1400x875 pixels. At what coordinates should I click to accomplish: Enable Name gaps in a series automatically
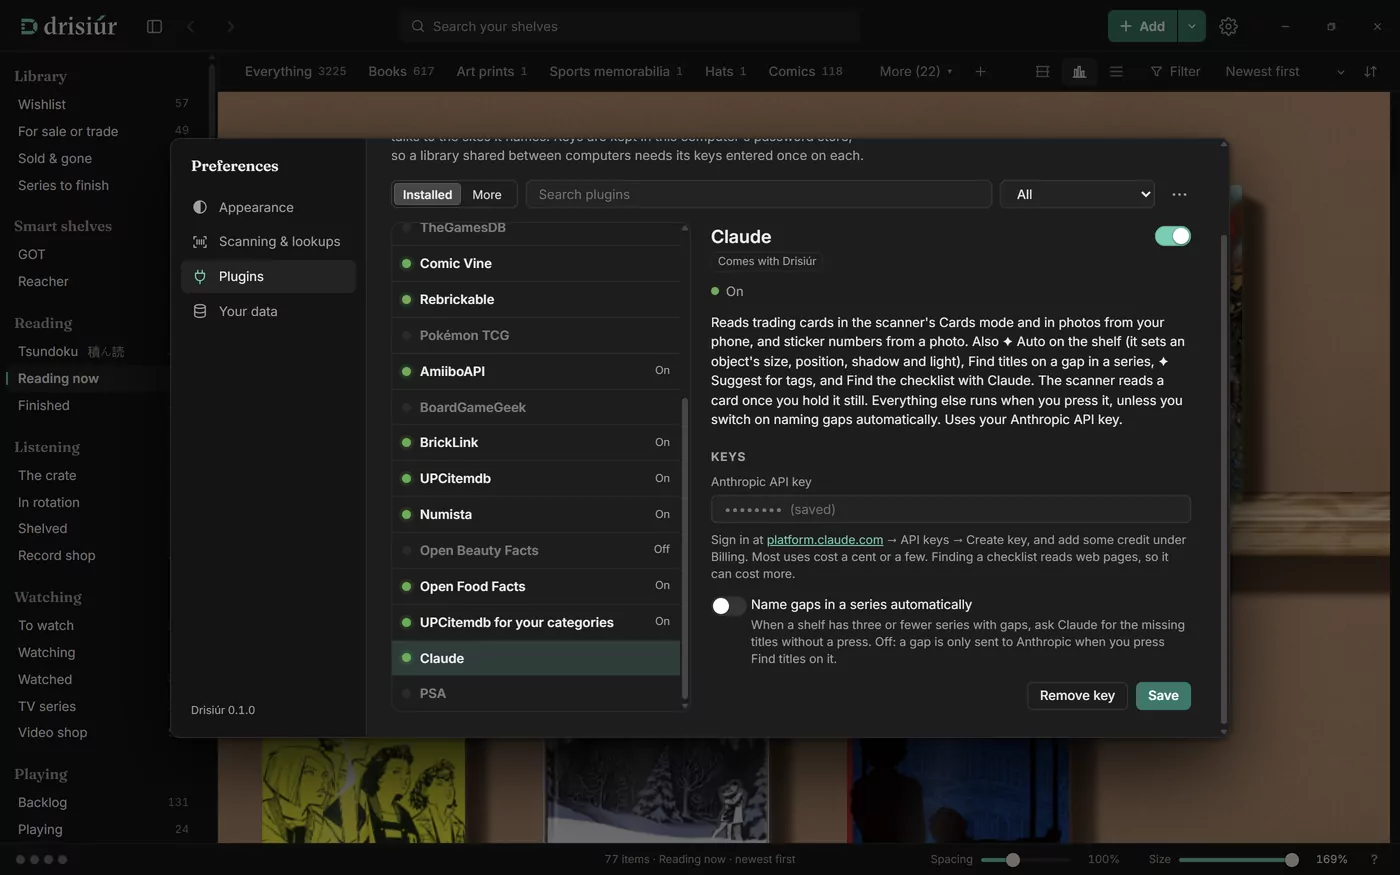coord(728,606)
